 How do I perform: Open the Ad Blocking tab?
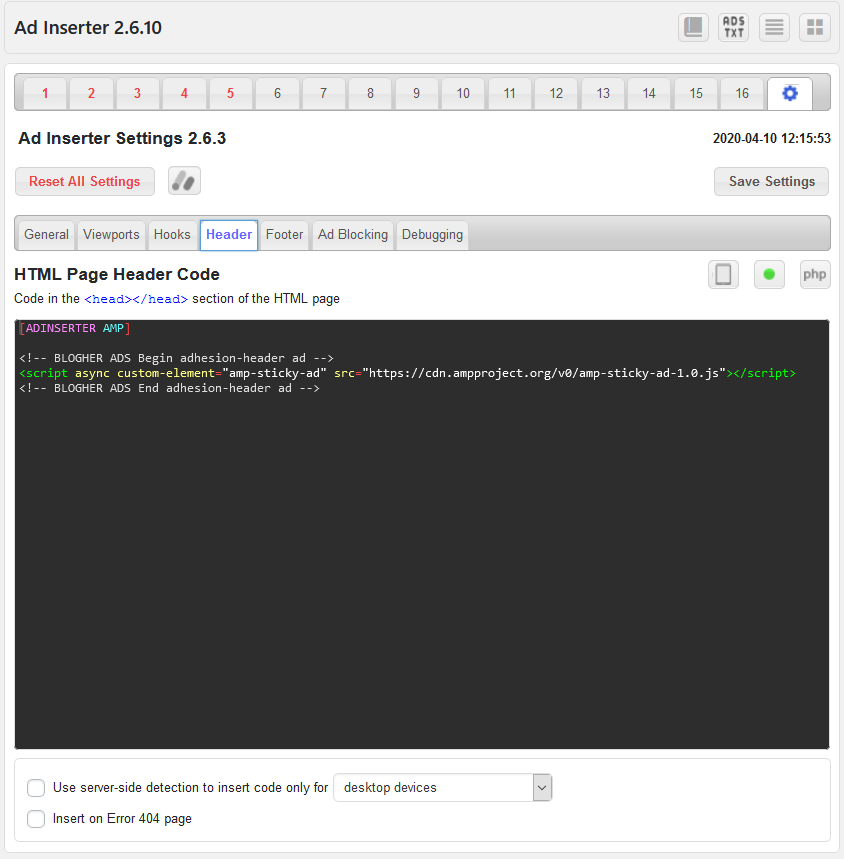point(353,234)
